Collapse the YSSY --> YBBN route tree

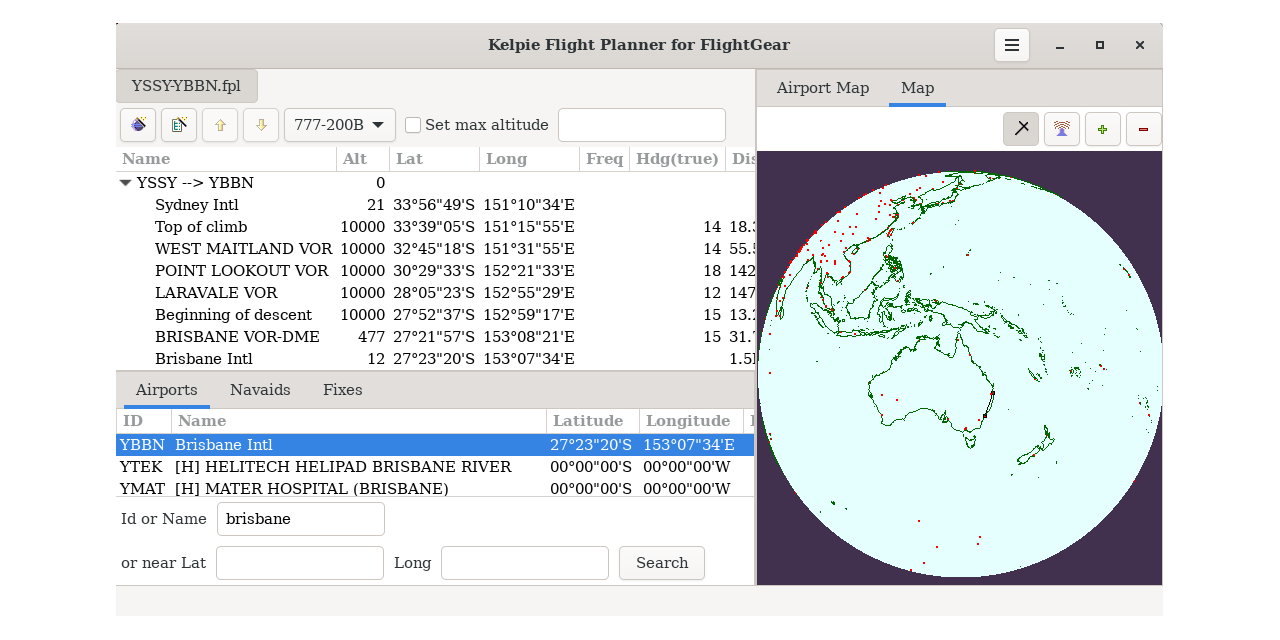coord(126,183)
